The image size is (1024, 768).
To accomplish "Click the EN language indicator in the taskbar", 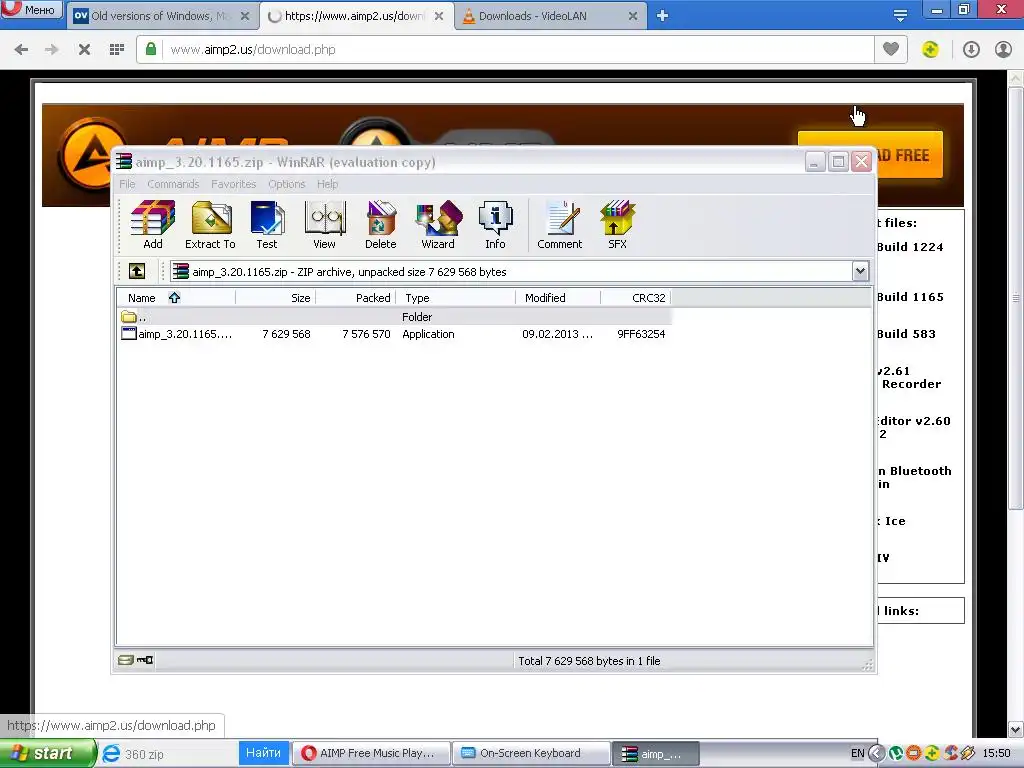I will click(857, 753).
